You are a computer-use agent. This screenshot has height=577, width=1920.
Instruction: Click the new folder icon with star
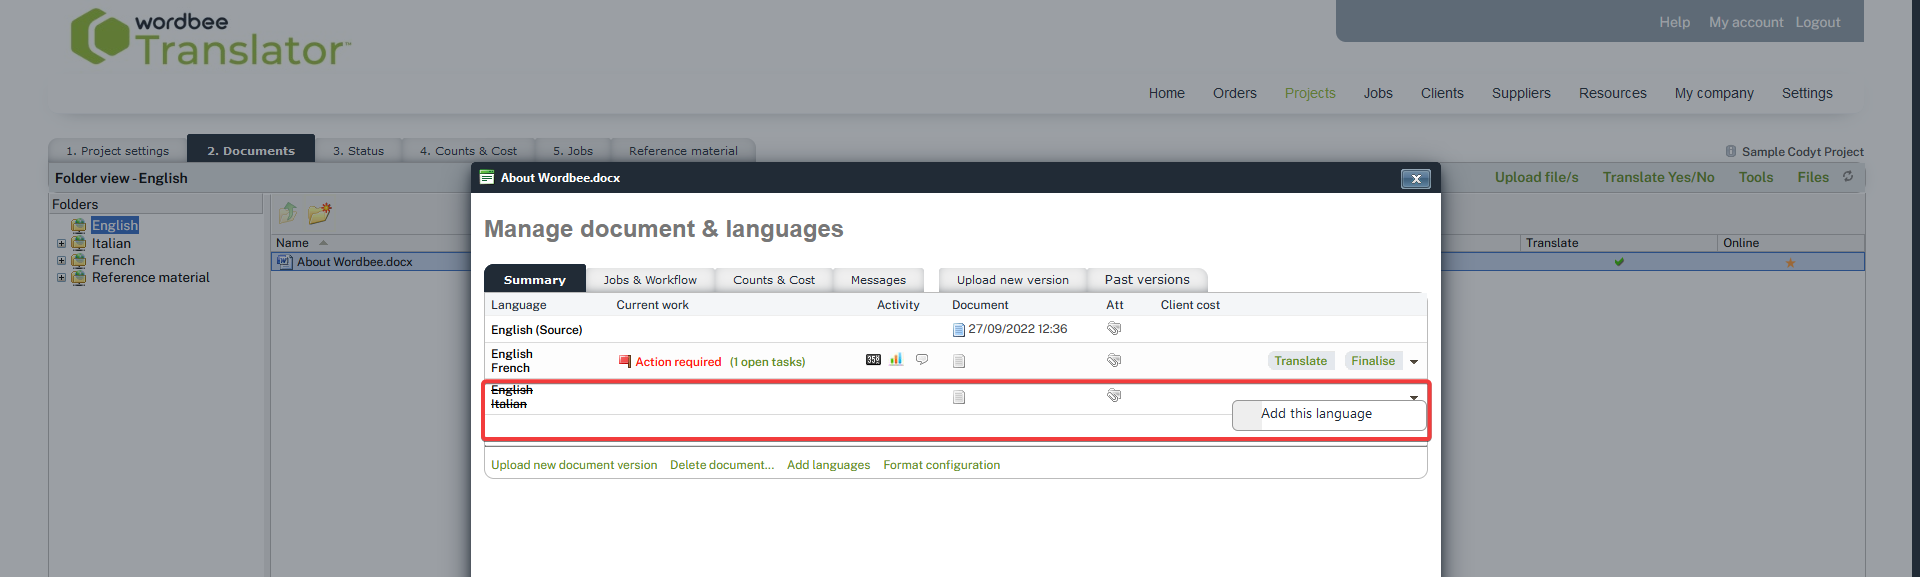point(320,213)
